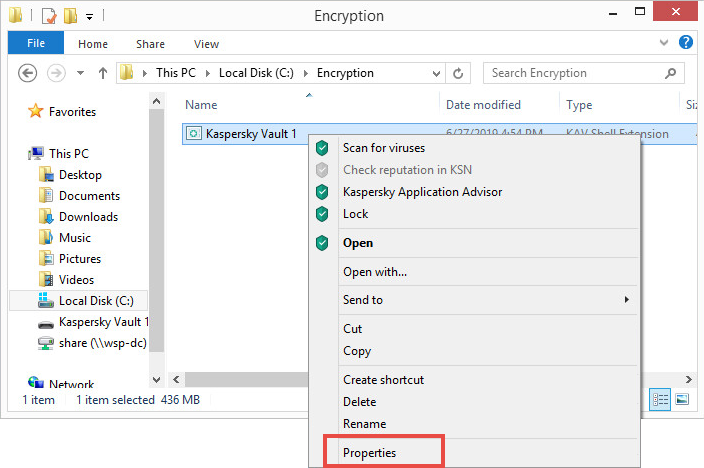Switch to the View ribbon tab
The image size is (704, 468).
pos(206,44)
